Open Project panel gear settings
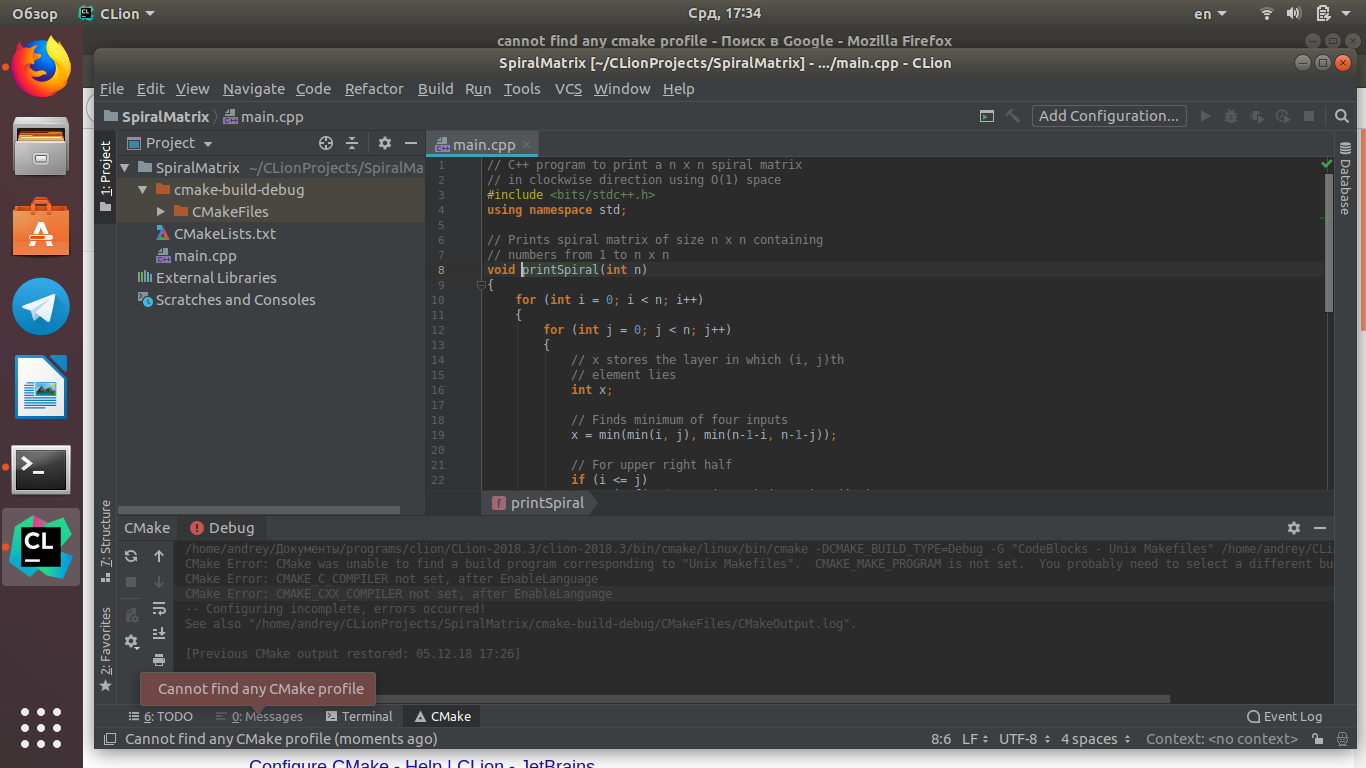 click(385, 143)
